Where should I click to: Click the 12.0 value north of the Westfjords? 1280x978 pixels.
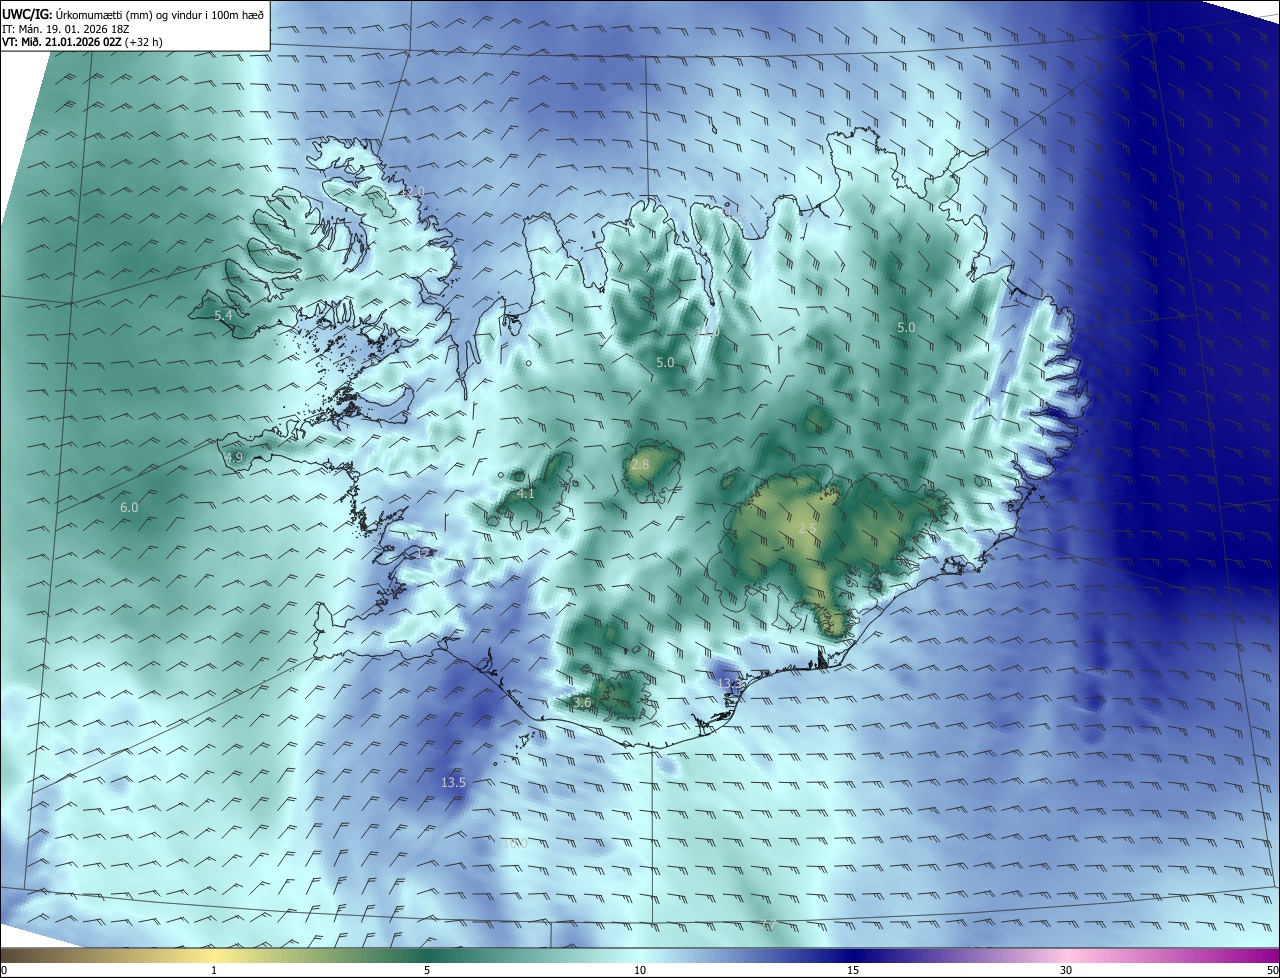pos(412,191)
